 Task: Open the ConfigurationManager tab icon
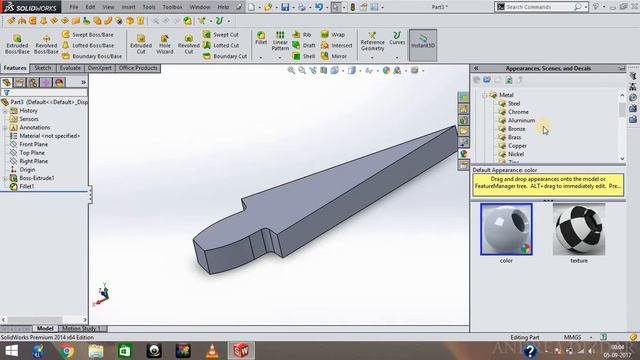(x=33, y=83)
